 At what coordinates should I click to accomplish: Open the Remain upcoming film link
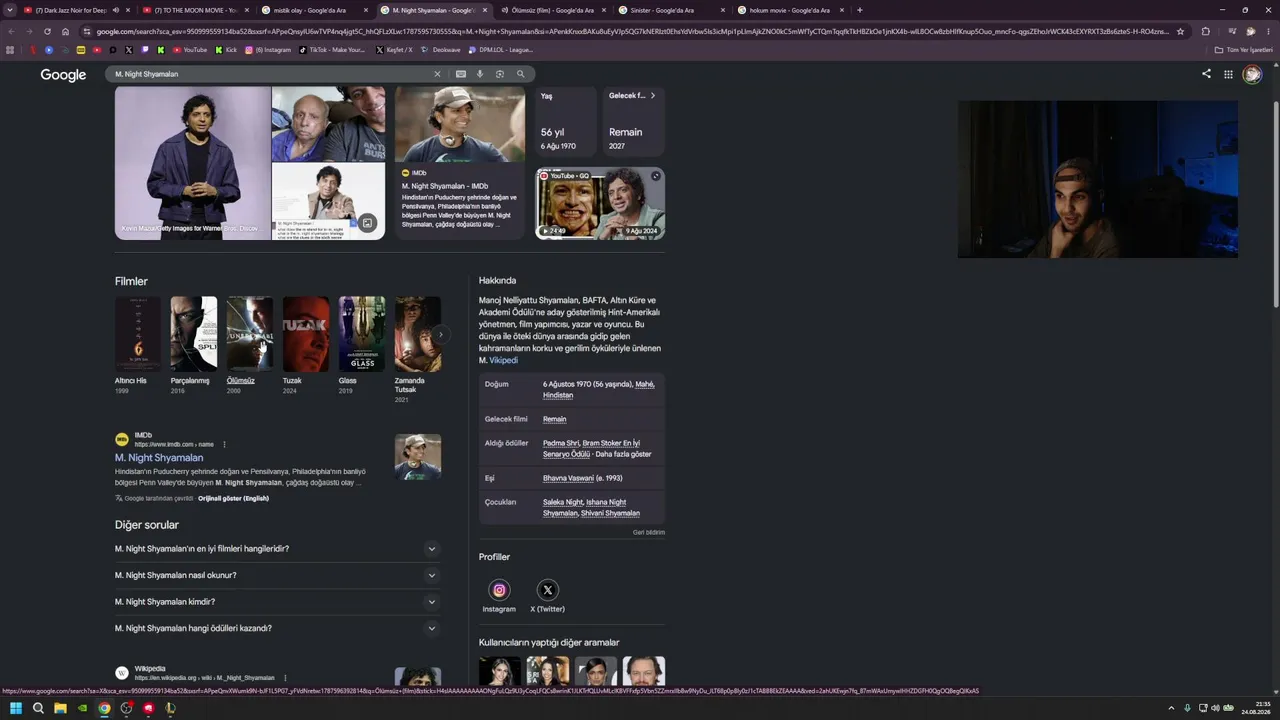[555, 419]
